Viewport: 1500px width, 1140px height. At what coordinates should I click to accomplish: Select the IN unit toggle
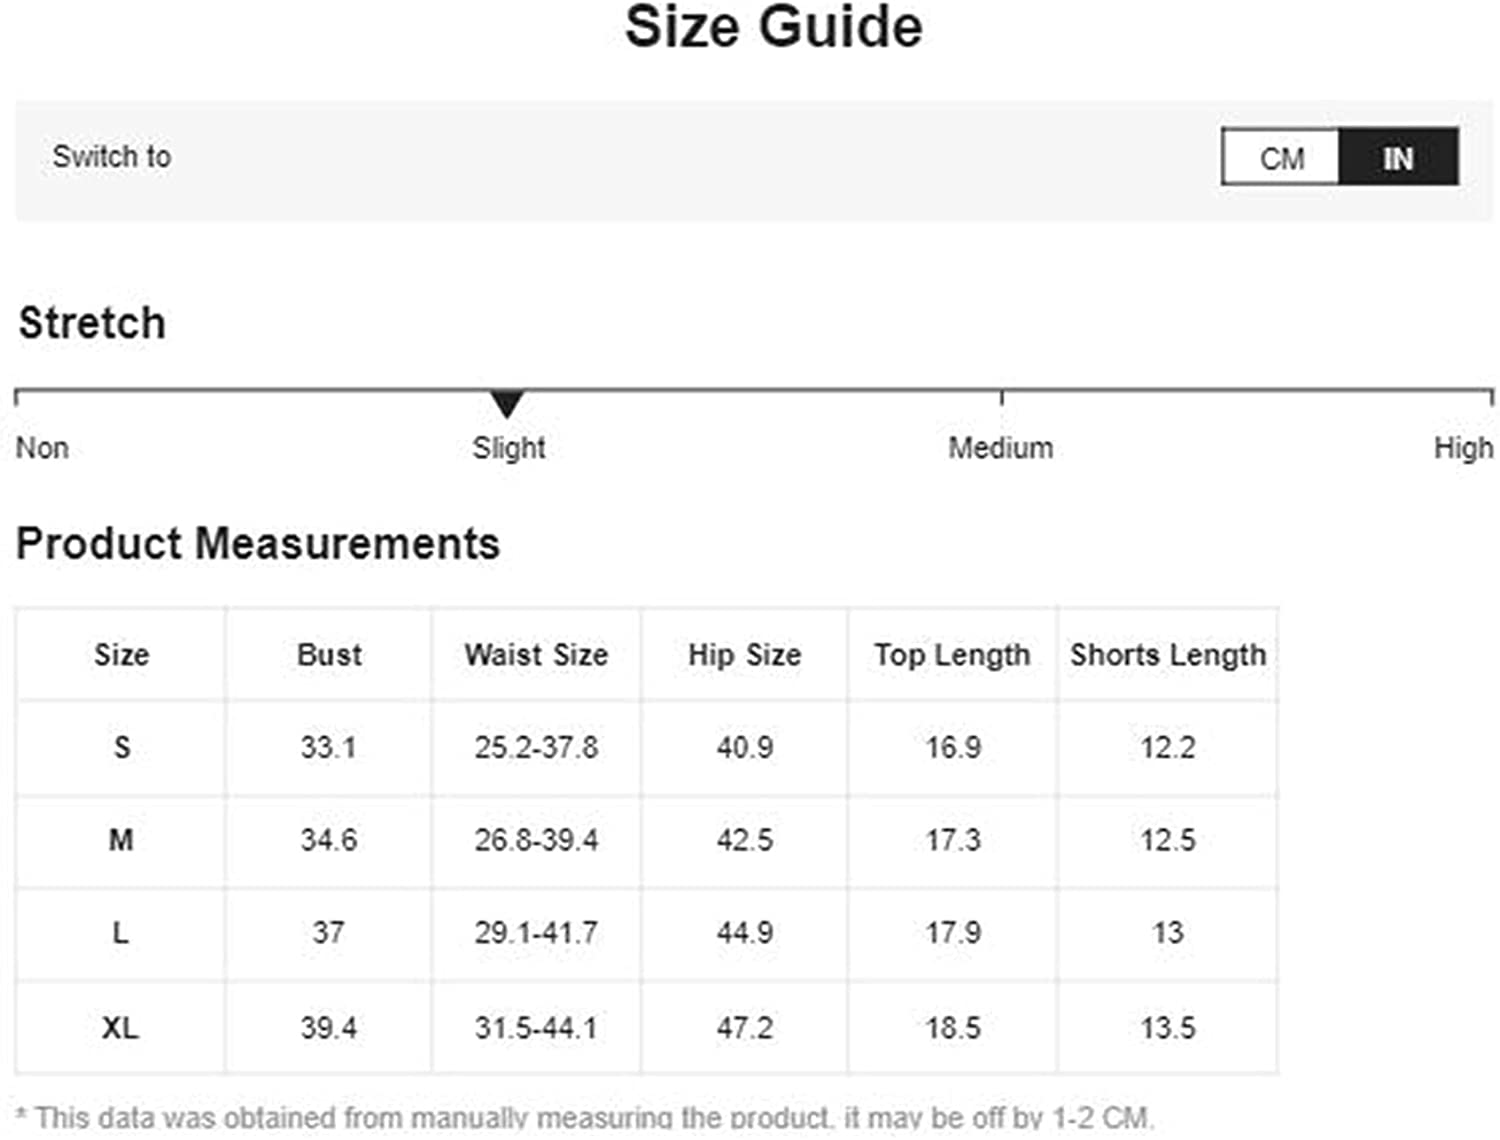click(1398, 157)
